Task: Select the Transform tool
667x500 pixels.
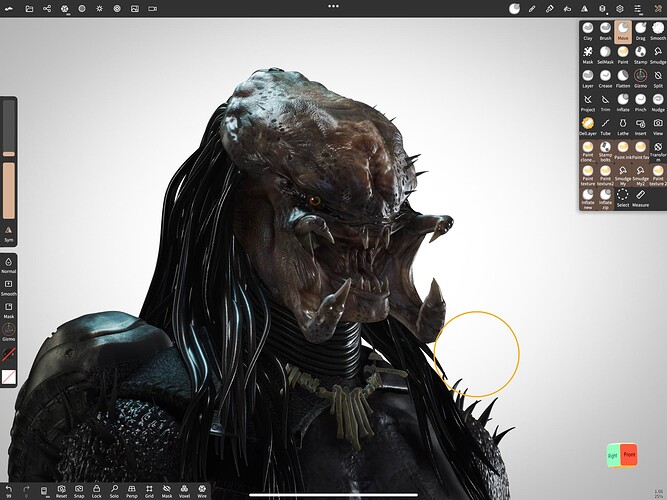Action: 658,151
